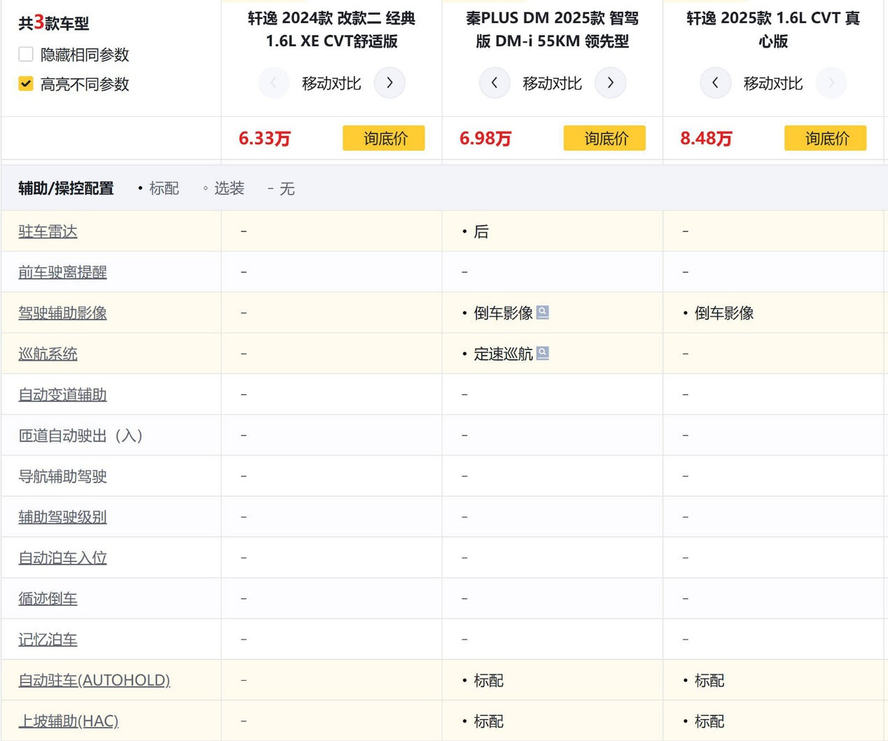Click 定速巡航 value in 巡航系统 row
The width and height of the screenshot is (888, 741).
click(503, 354)
